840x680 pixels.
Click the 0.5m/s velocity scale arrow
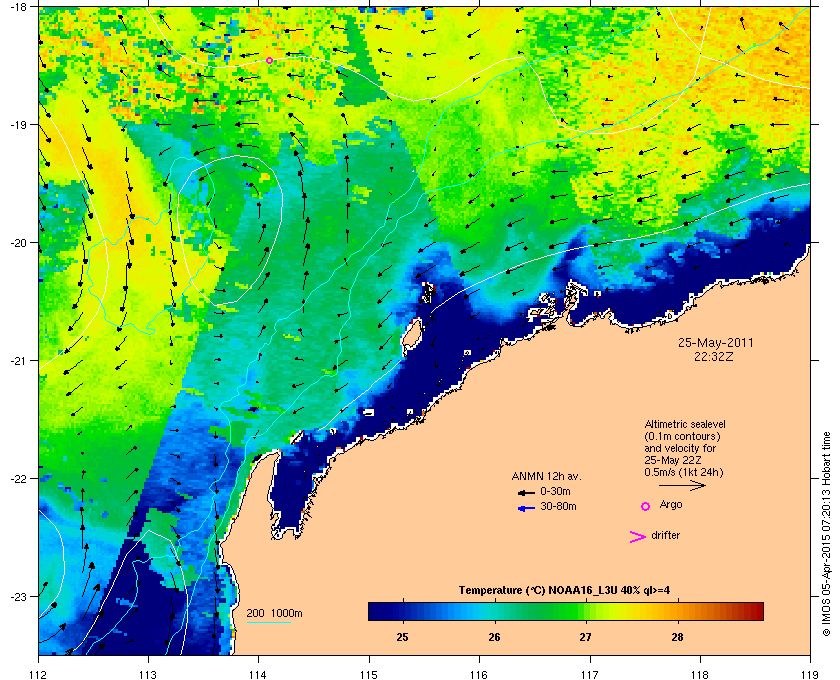pyautogui.click(x=682, y=485)
